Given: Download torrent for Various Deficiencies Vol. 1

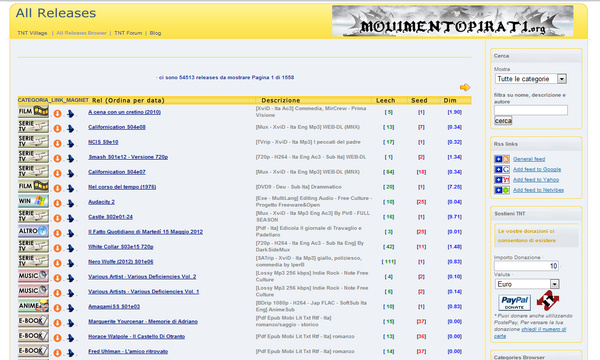Looking at the screenshot, I should click(x=57, y=292).
